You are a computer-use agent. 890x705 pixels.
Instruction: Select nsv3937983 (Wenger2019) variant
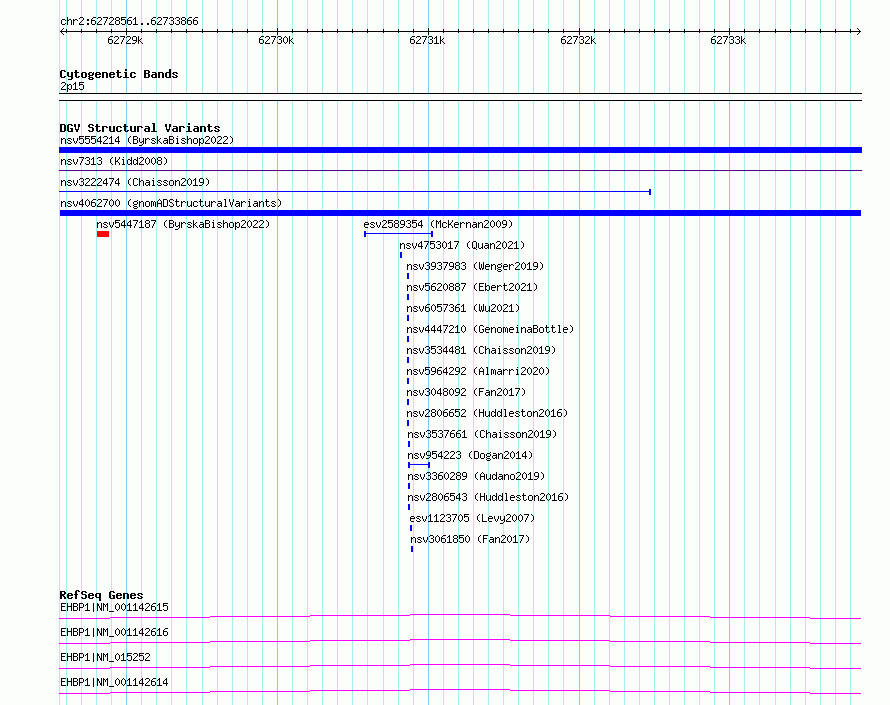(475, 266)
